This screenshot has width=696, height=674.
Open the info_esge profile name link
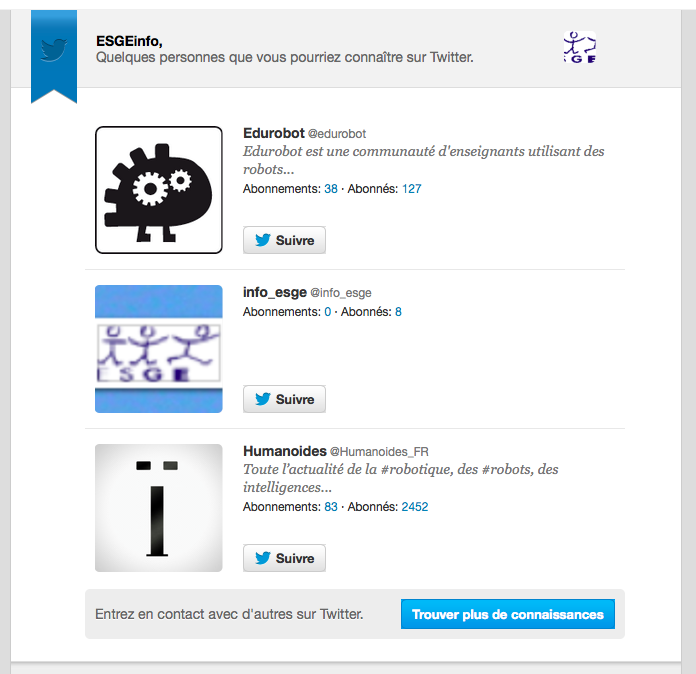[275, 292]
